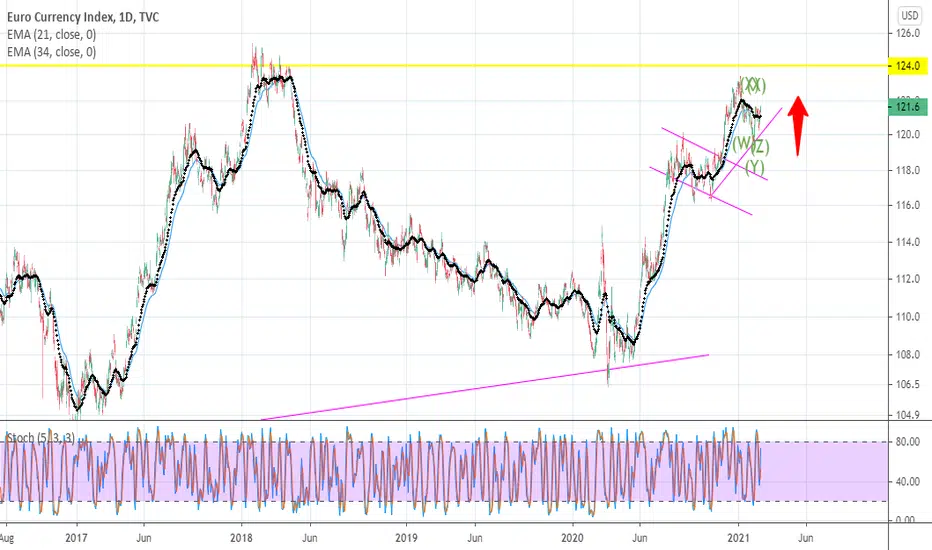The height and width of the screenshot is (550, 932).
Task: Click the 2019 time axis label
Action: [407, 538]
